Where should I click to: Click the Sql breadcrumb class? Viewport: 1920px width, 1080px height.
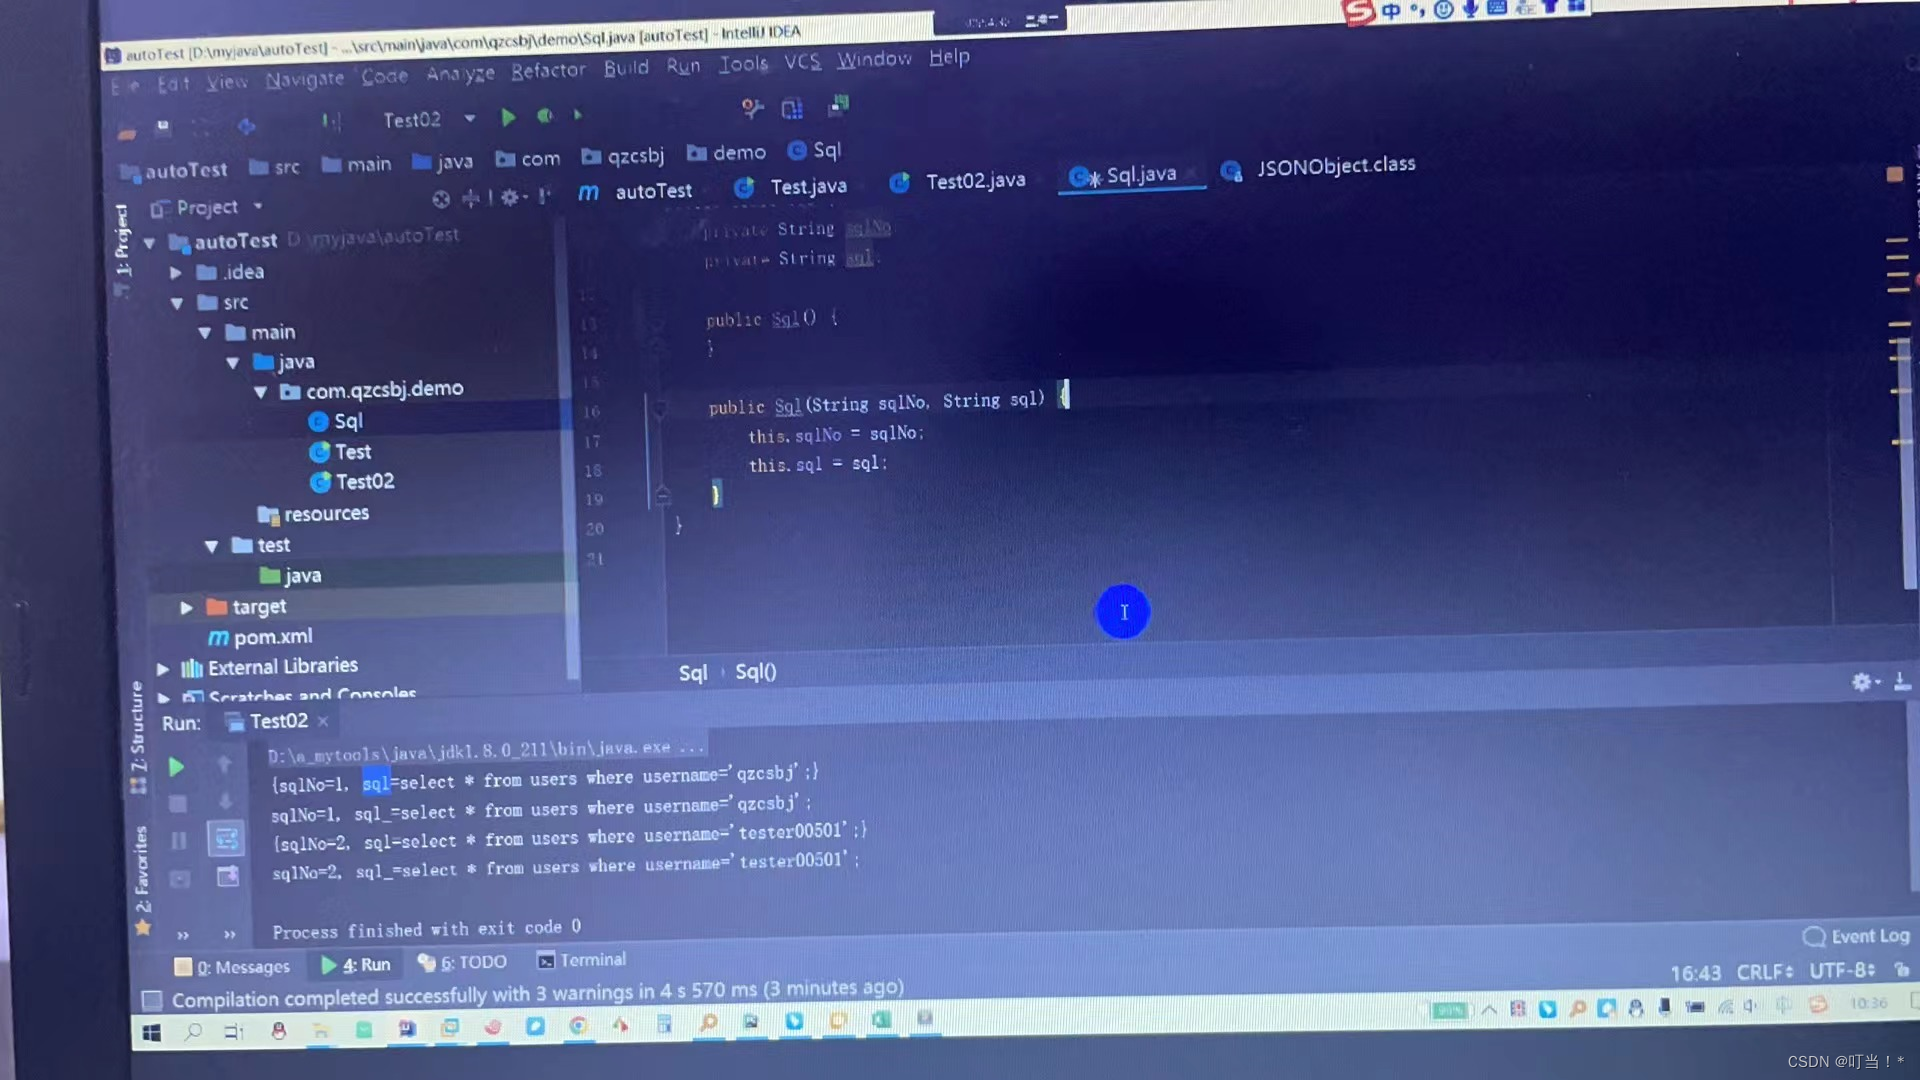point(814,151)
